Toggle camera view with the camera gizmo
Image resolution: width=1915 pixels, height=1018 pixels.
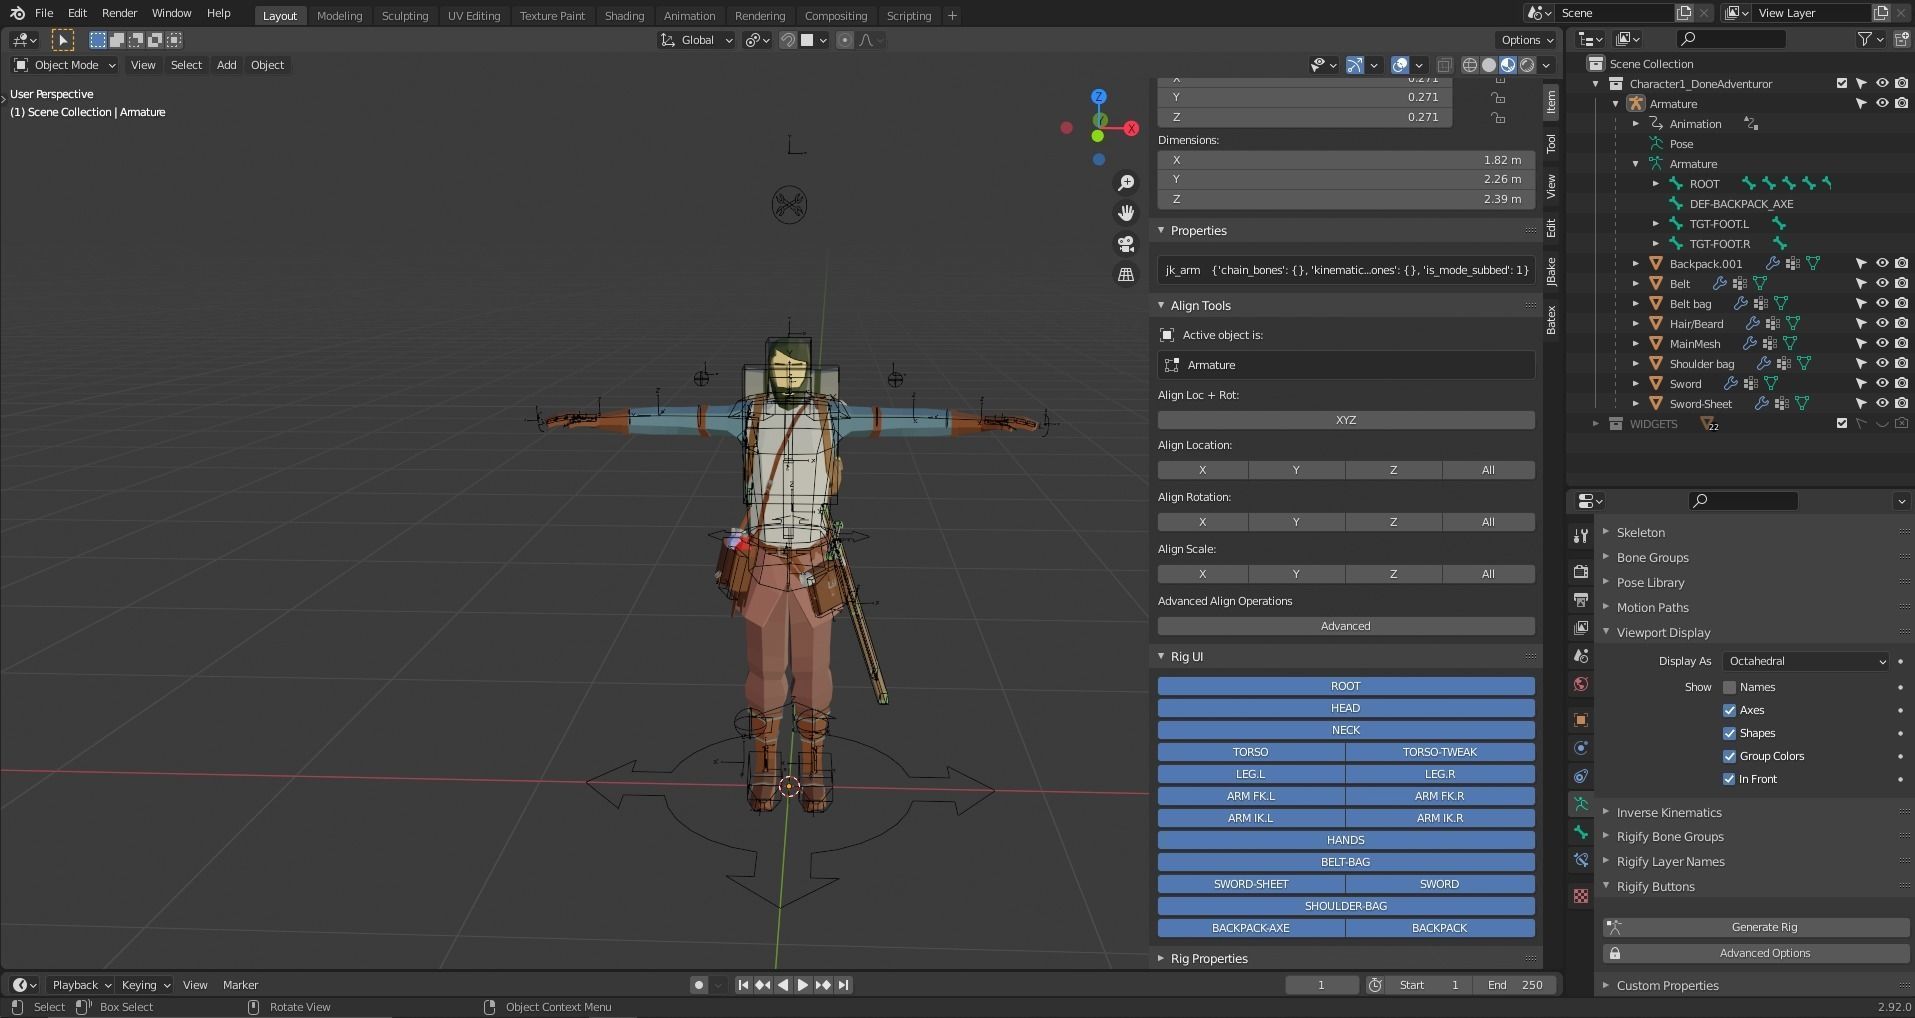[1126, 244]
